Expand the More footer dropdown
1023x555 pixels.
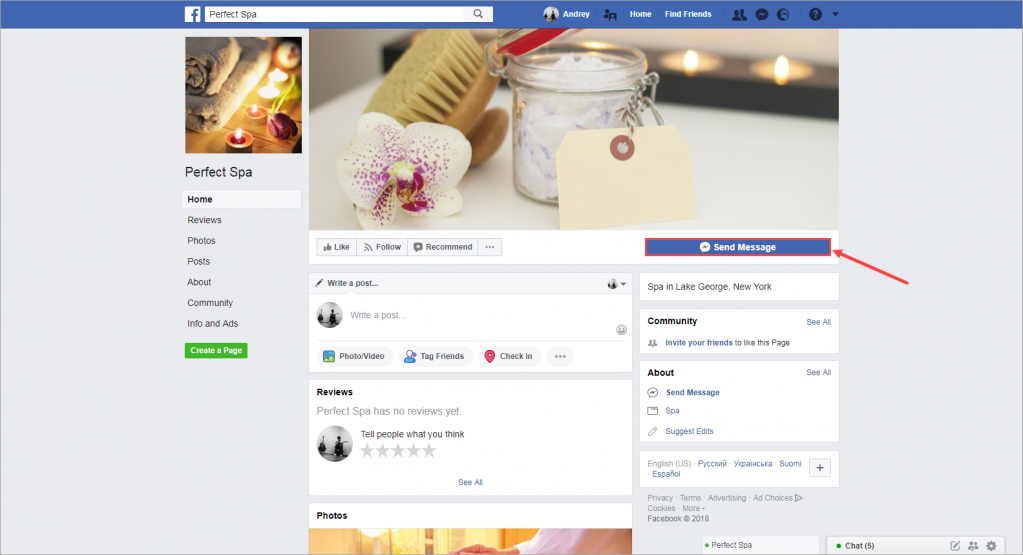(x=694, y=508)
